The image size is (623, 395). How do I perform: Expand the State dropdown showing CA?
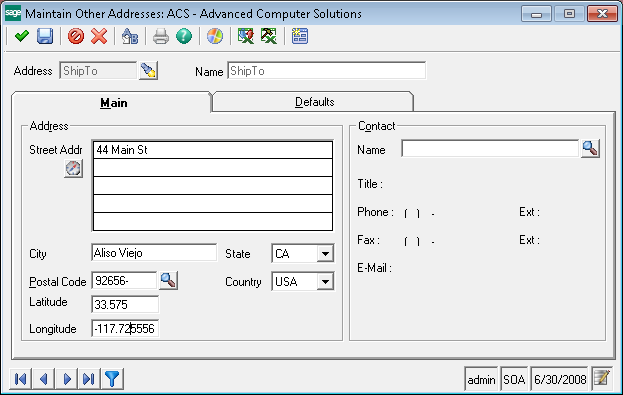pos(325,254)
